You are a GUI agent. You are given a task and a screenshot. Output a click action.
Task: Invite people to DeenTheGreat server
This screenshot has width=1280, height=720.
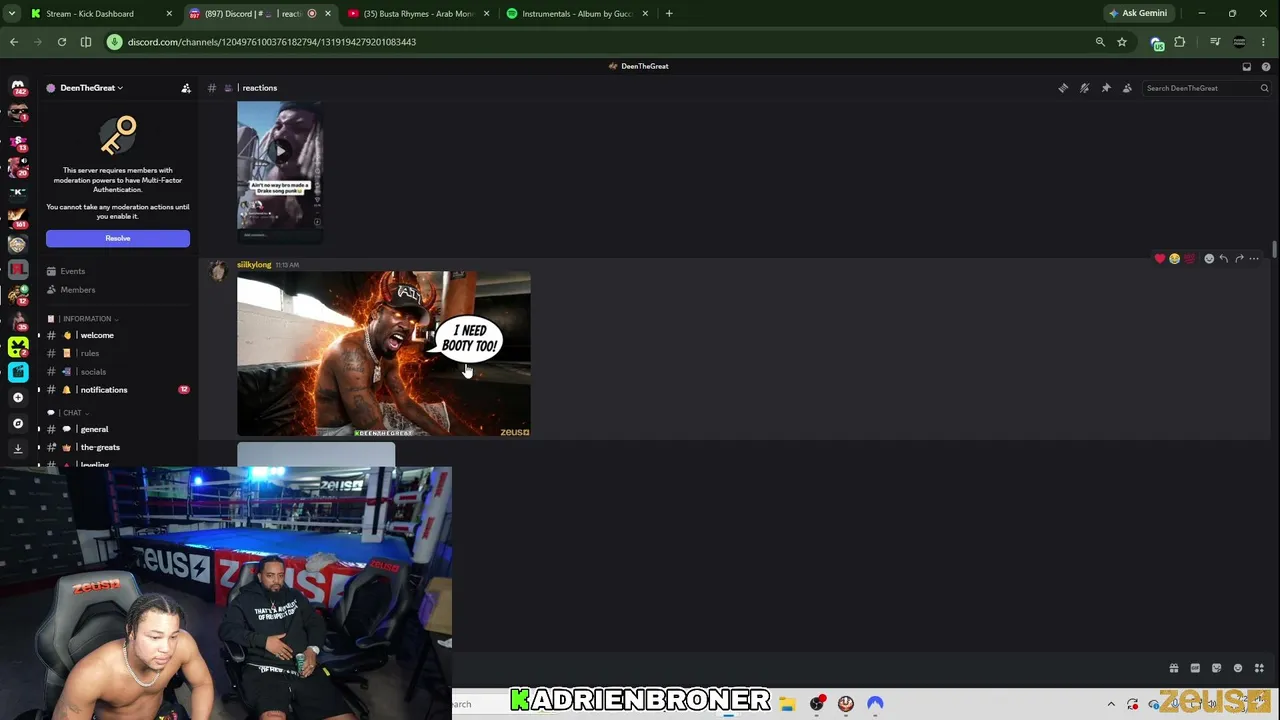[186, 88]
